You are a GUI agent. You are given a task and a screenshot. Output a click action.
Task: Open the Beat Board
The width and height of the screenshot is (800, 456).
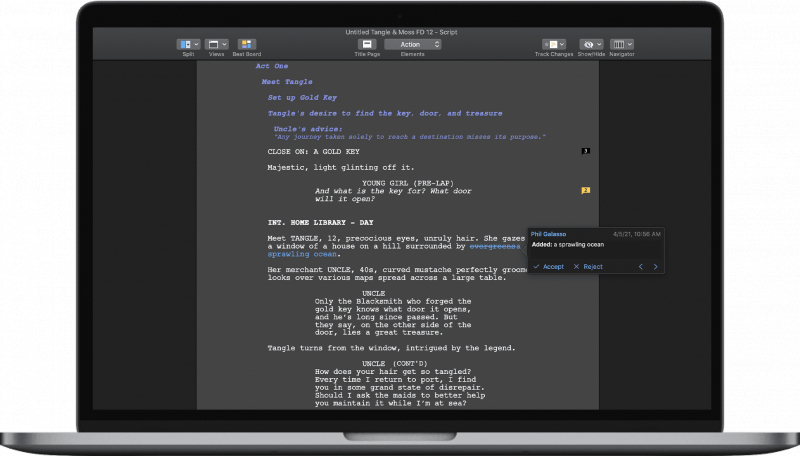(246, 45)
